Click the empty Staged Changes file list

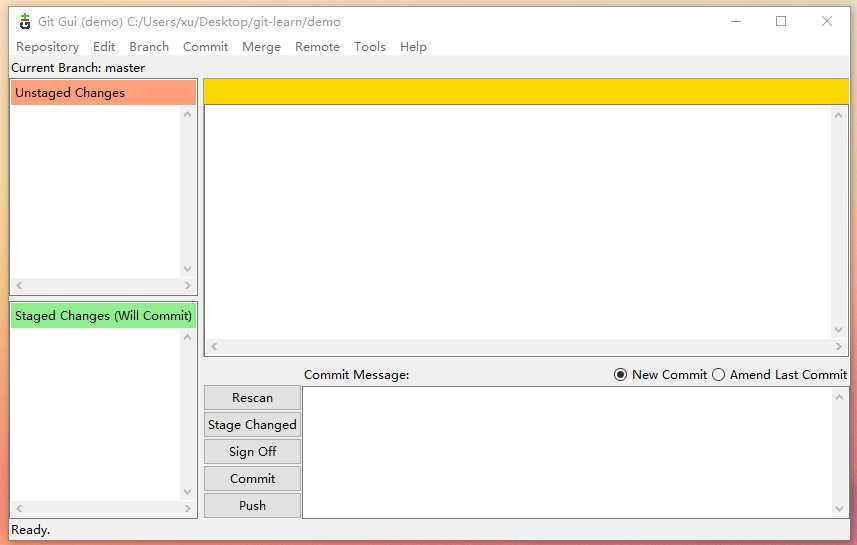96,414
